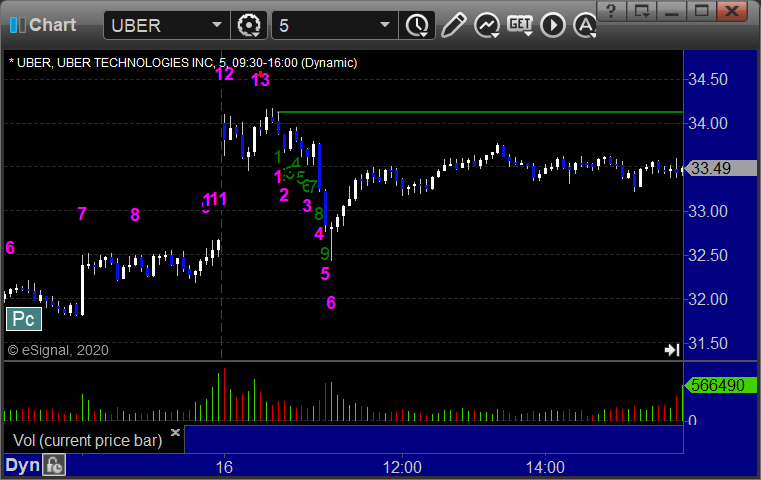This screenshot has width=761, height=480.
Task: Click the magenta 13 count marker
Action: click(260, 80)
